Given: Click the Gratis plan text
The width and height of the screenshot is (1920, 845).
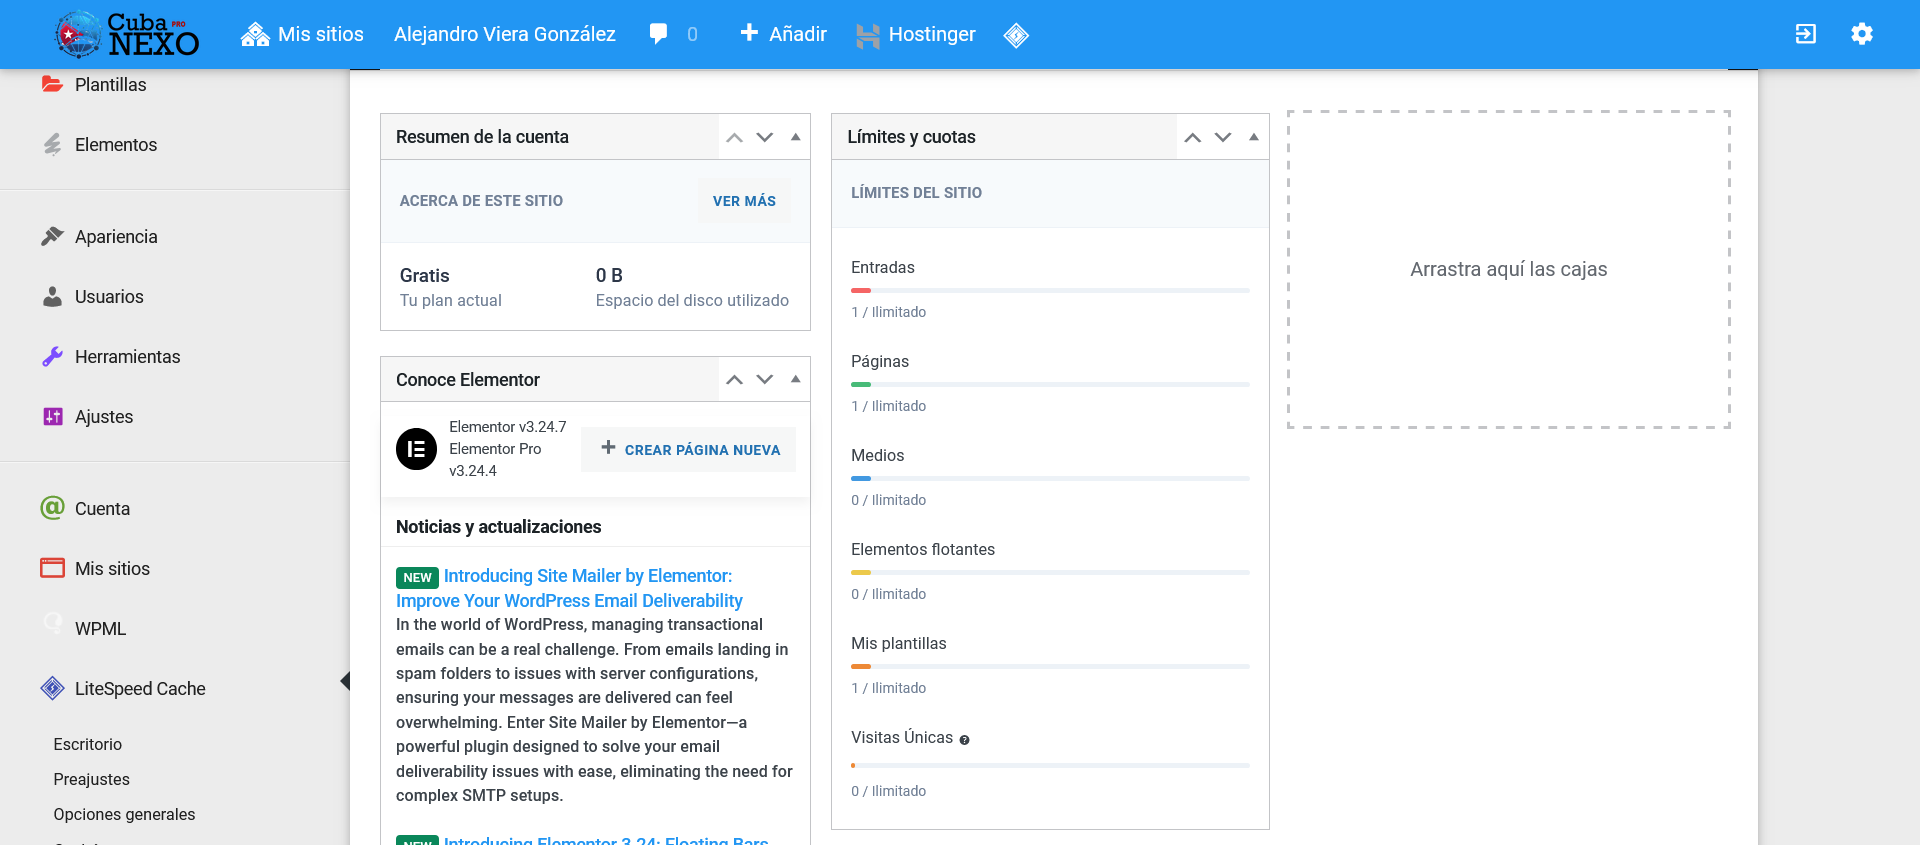Looking at the screenshot, I should 425,275.
